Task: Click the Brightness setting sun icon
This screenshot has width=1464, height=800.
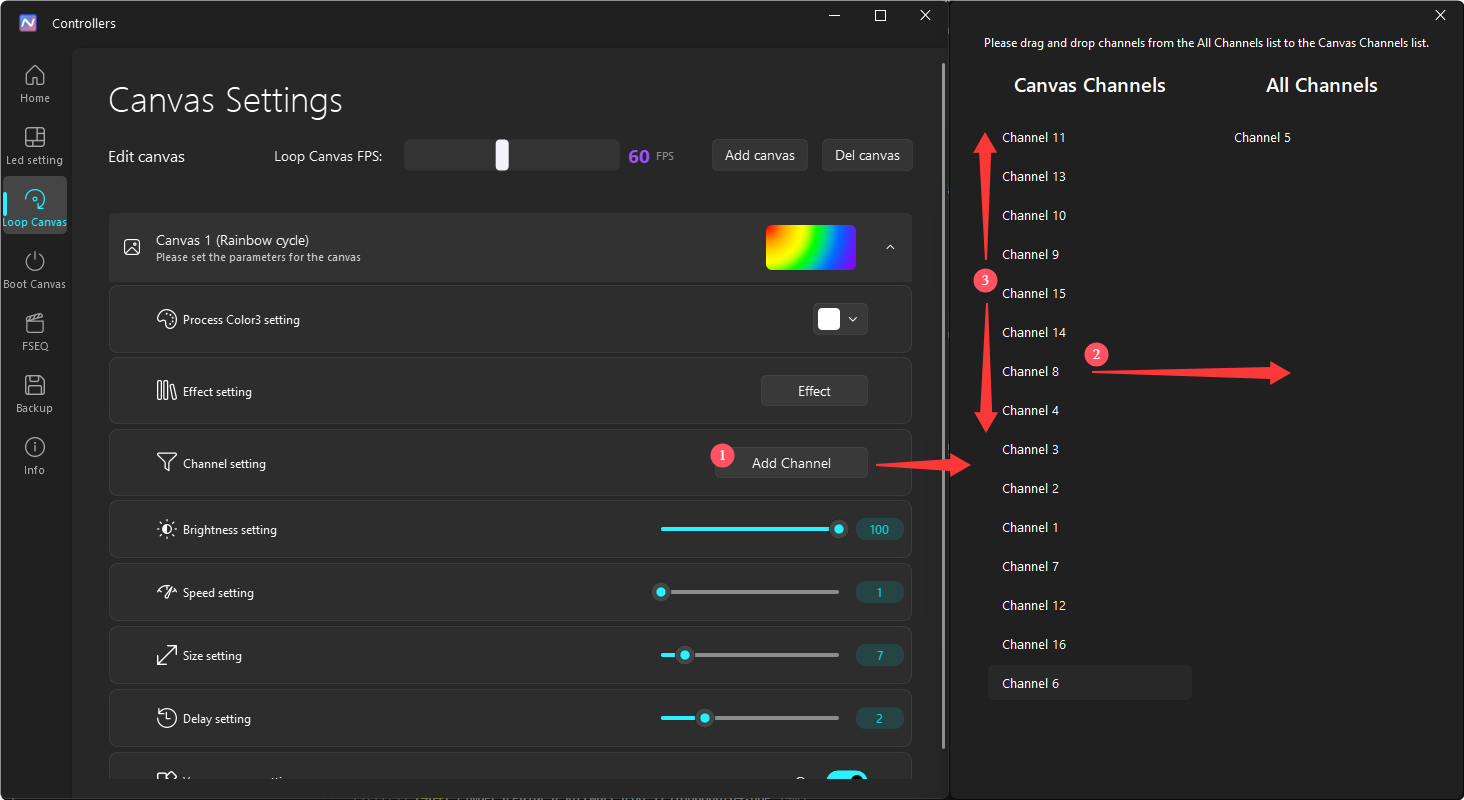Action: tap(166, 529)
